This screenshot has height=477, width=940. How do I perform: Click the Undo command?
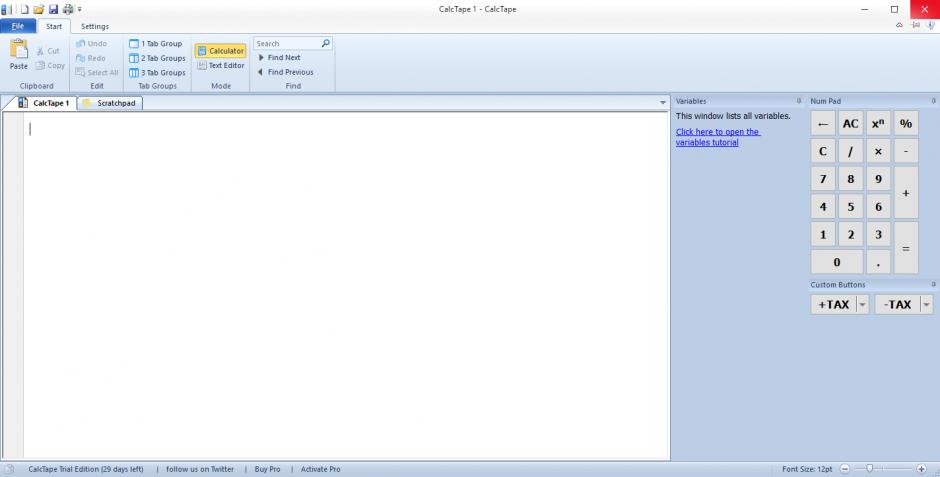click(91, 44)
